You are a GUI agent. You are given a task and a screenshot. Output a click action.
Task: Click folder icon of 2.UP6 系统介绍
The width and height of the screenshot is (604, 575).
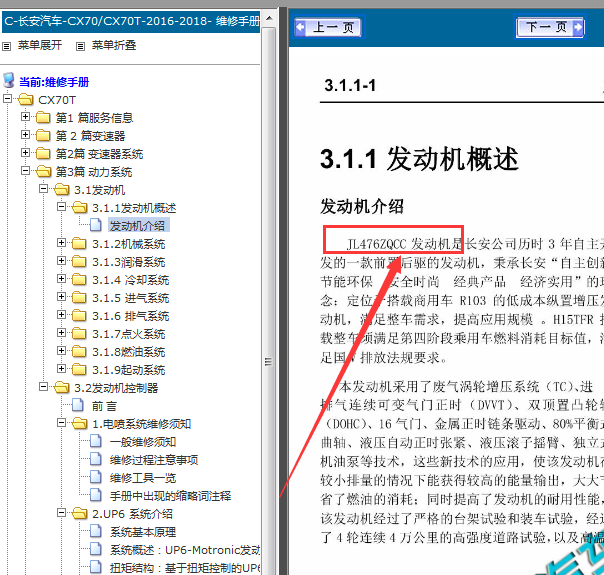[x=80, y=514]
